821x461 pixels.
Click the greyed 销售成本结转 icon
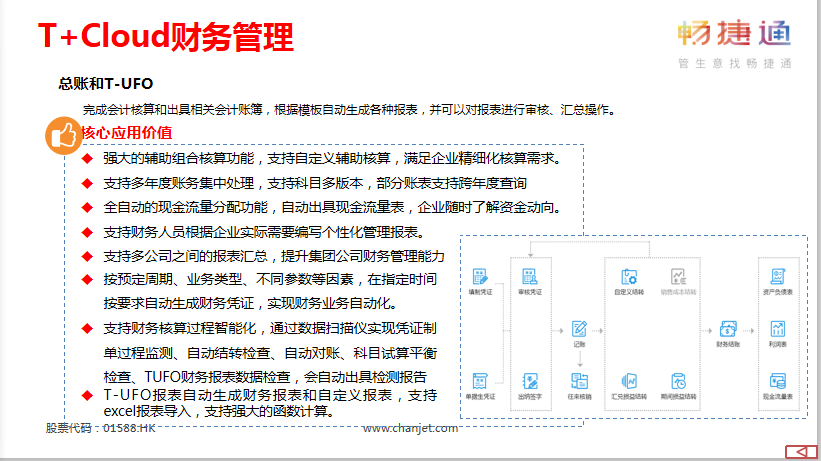tap(678, 277)
